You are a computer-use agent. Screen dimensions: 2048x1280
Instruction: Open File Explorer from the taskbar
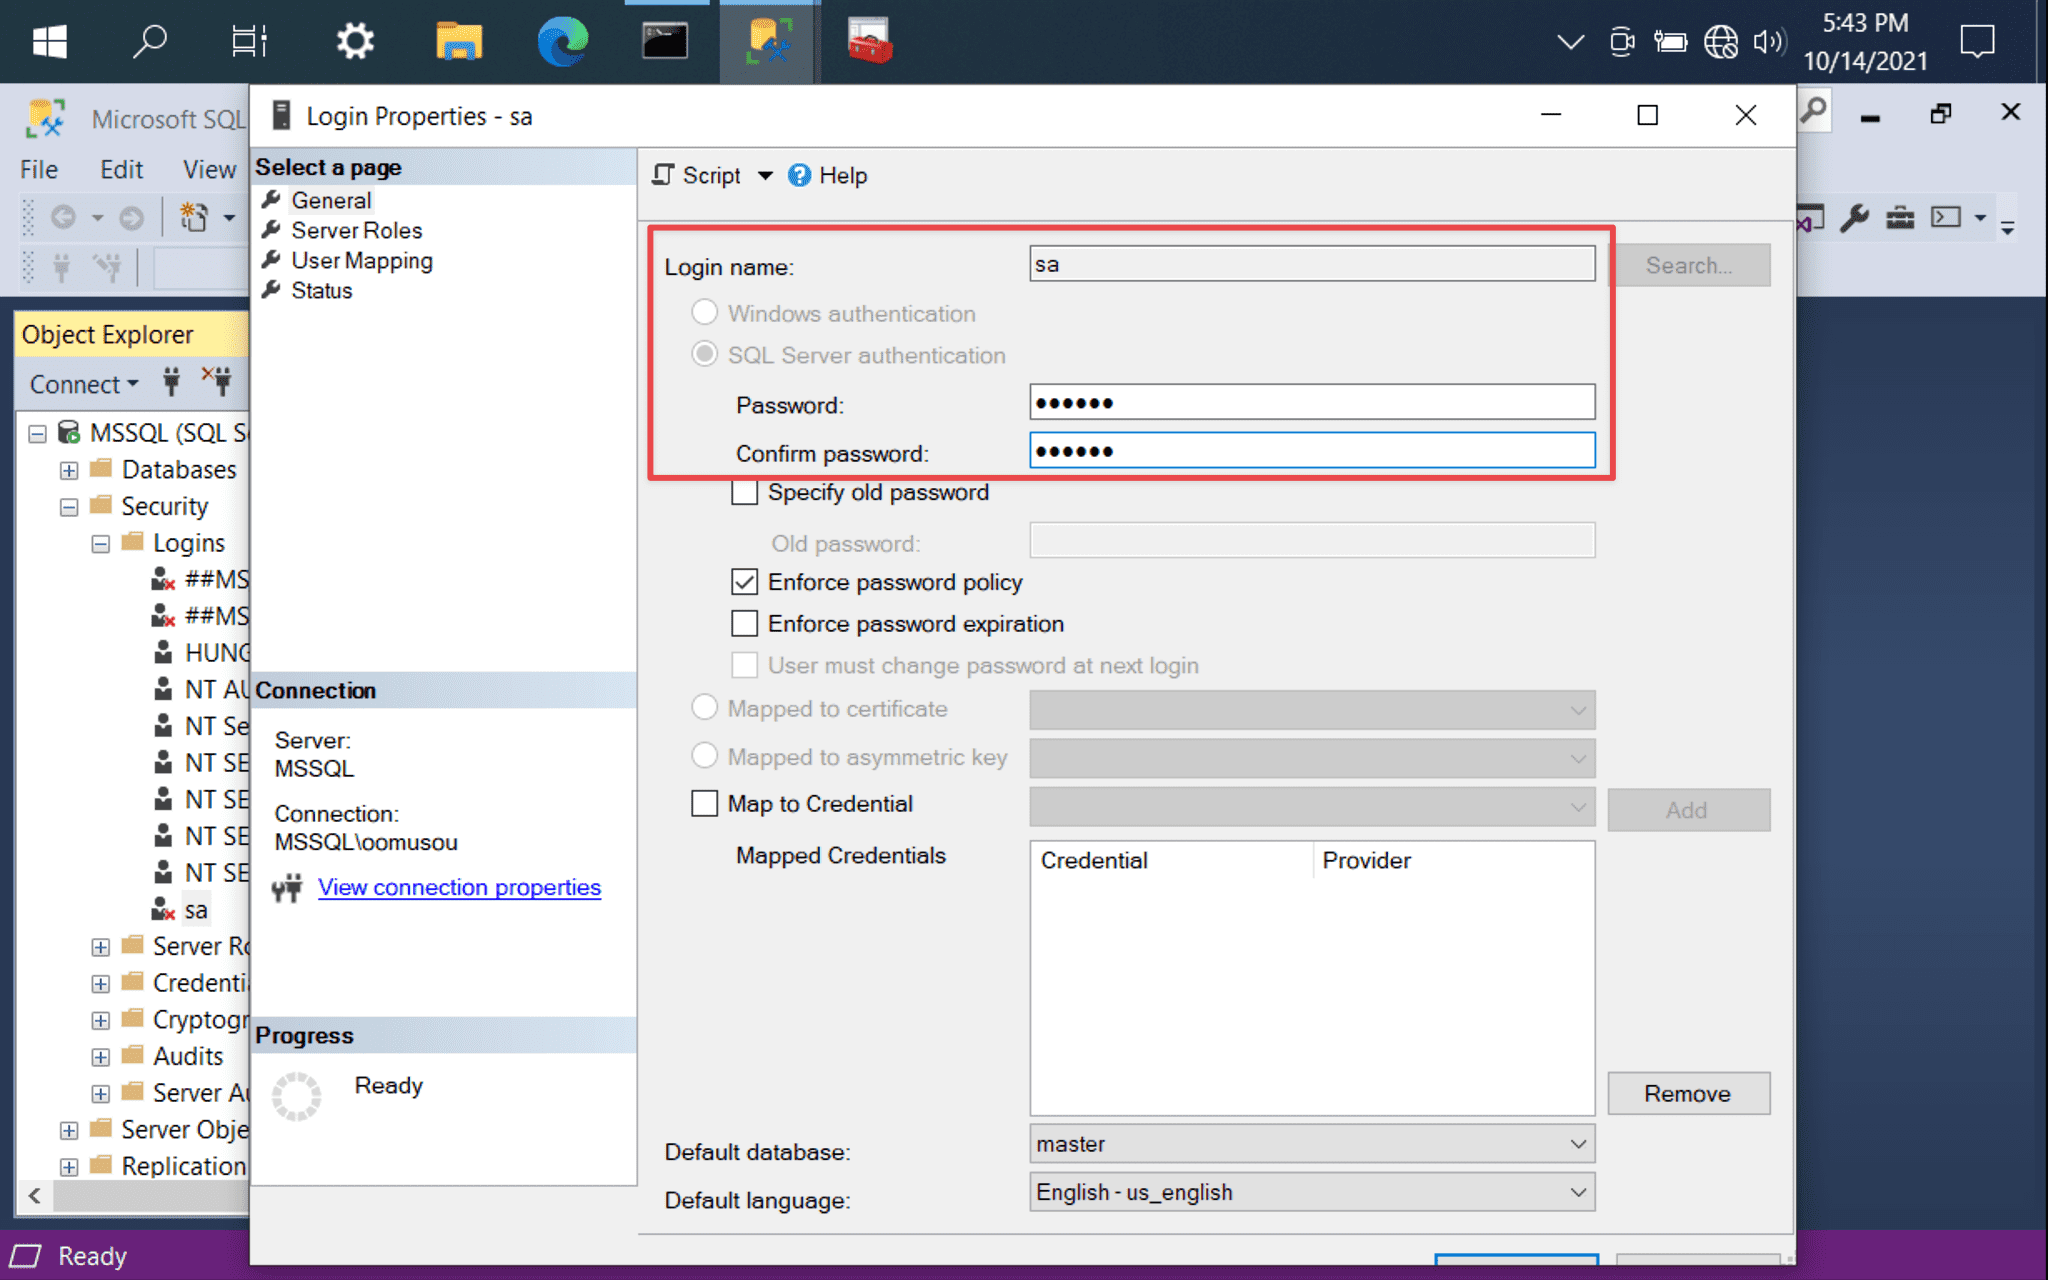click(459, 41)
